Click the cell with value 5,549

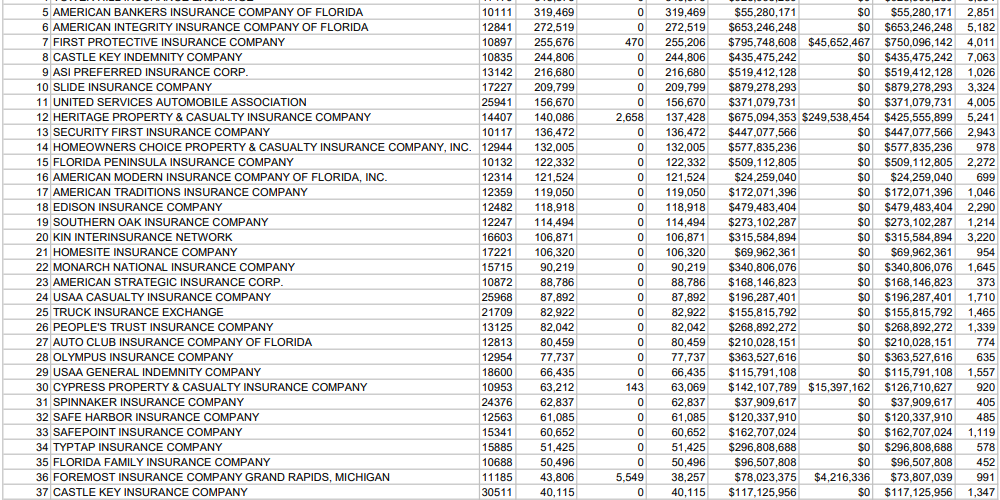point(629,477)
